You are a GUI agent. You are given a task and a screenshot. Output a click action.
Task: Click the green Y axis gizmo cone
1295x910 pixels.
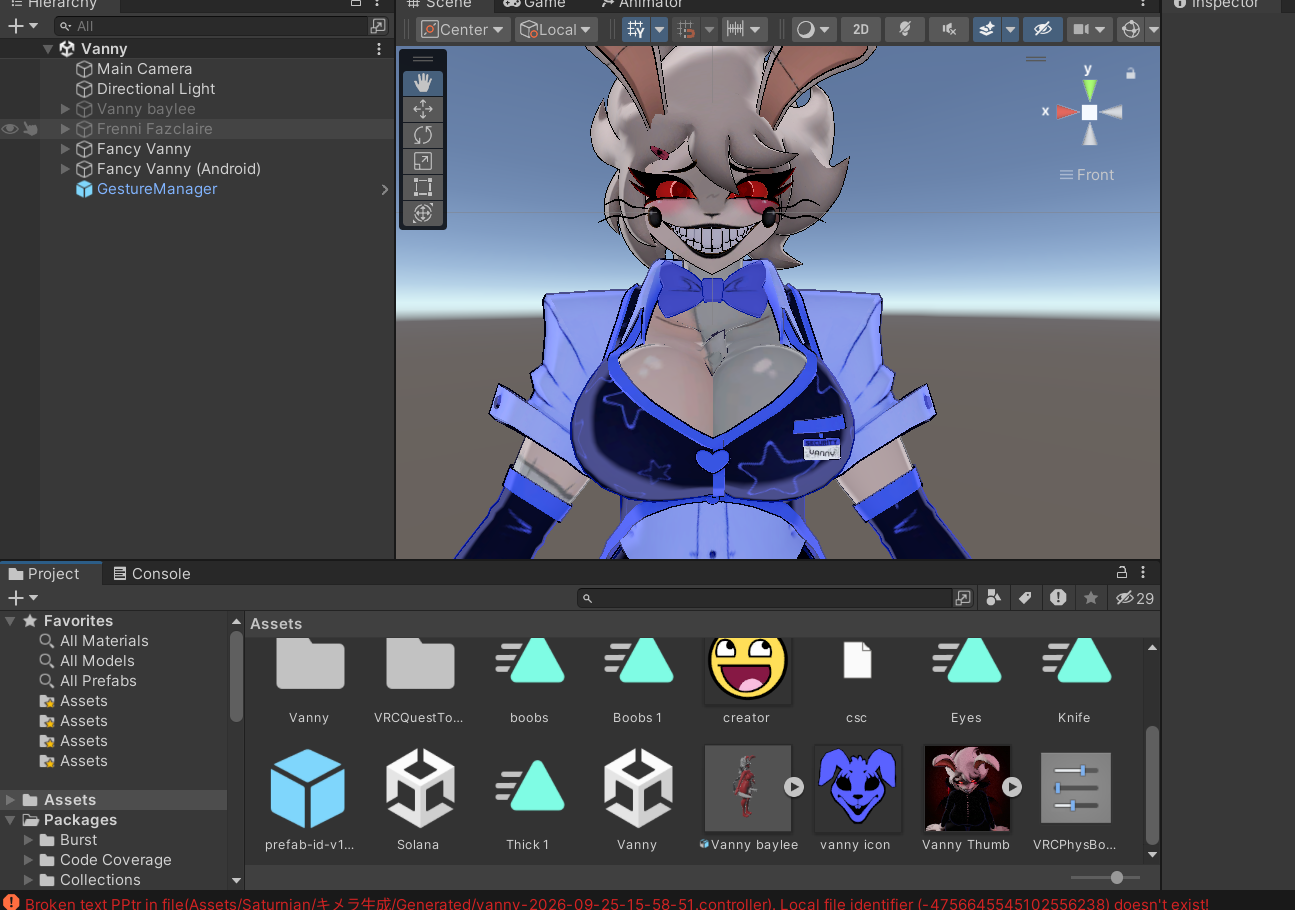1089,90
